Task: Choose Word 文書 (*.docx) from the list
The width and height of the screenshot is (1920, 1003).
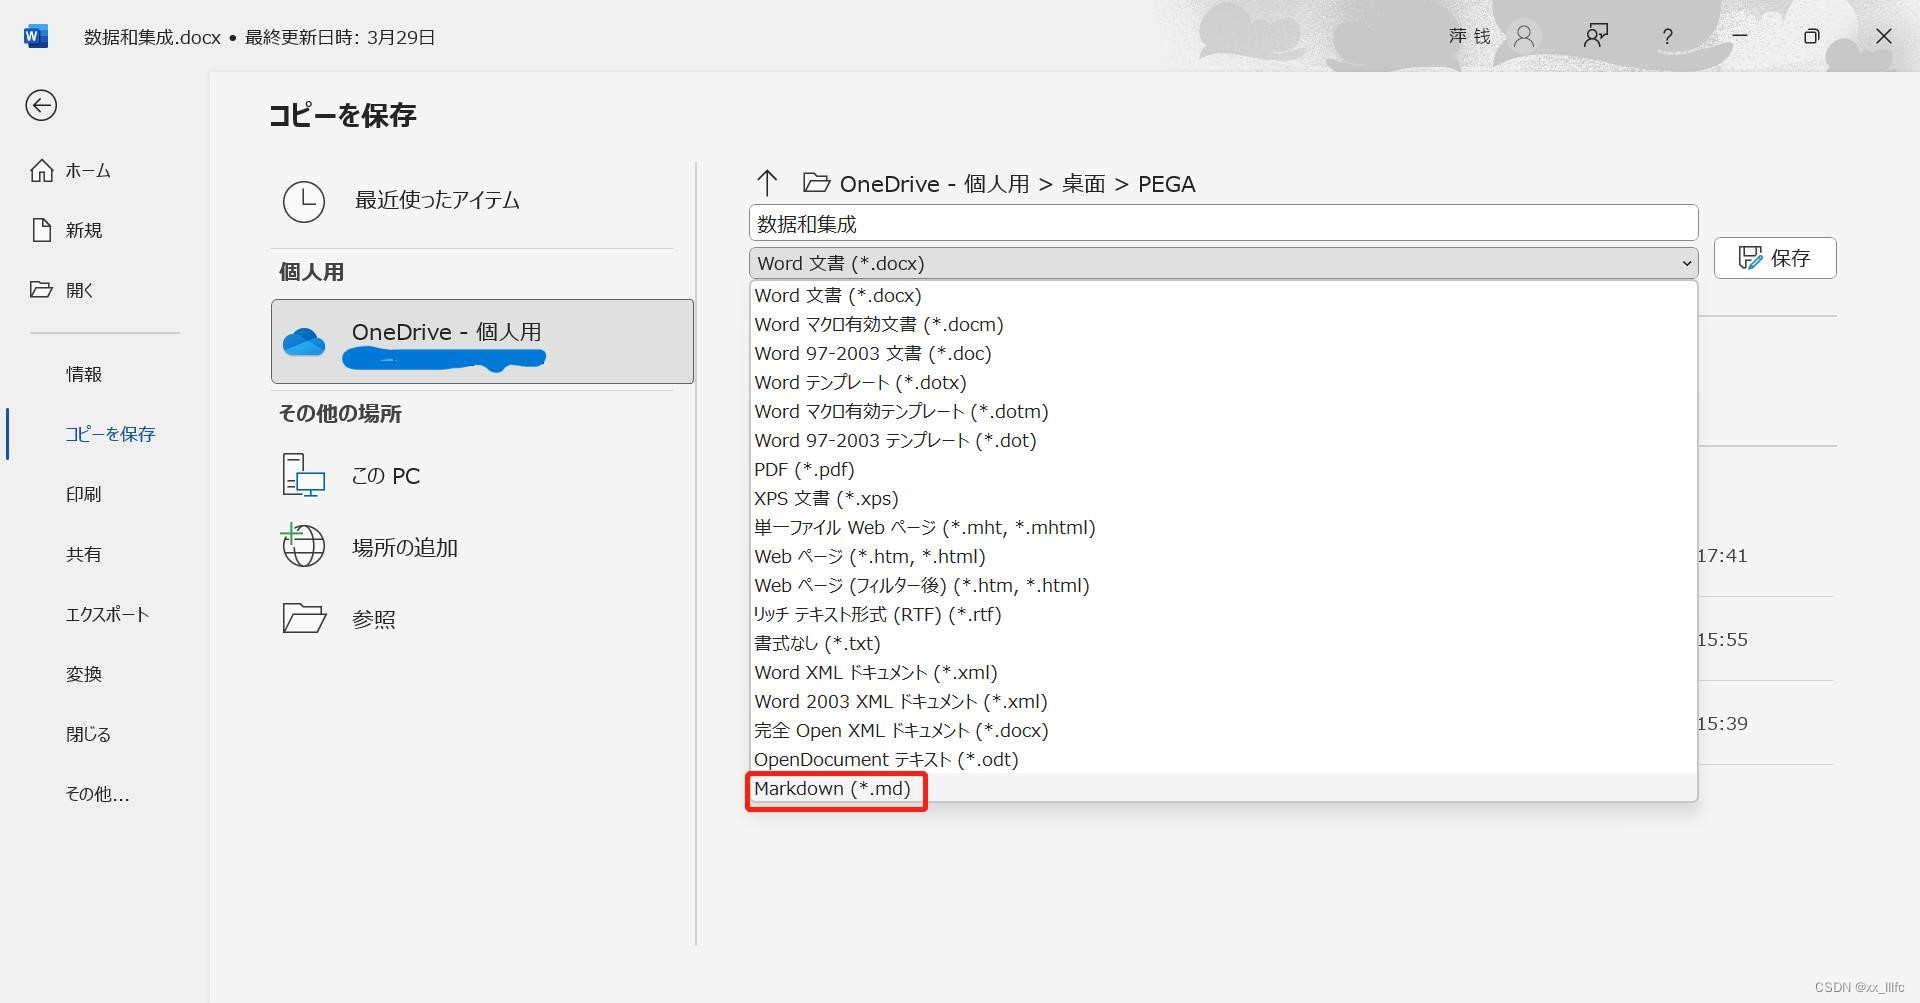Action: [1223, 295]
